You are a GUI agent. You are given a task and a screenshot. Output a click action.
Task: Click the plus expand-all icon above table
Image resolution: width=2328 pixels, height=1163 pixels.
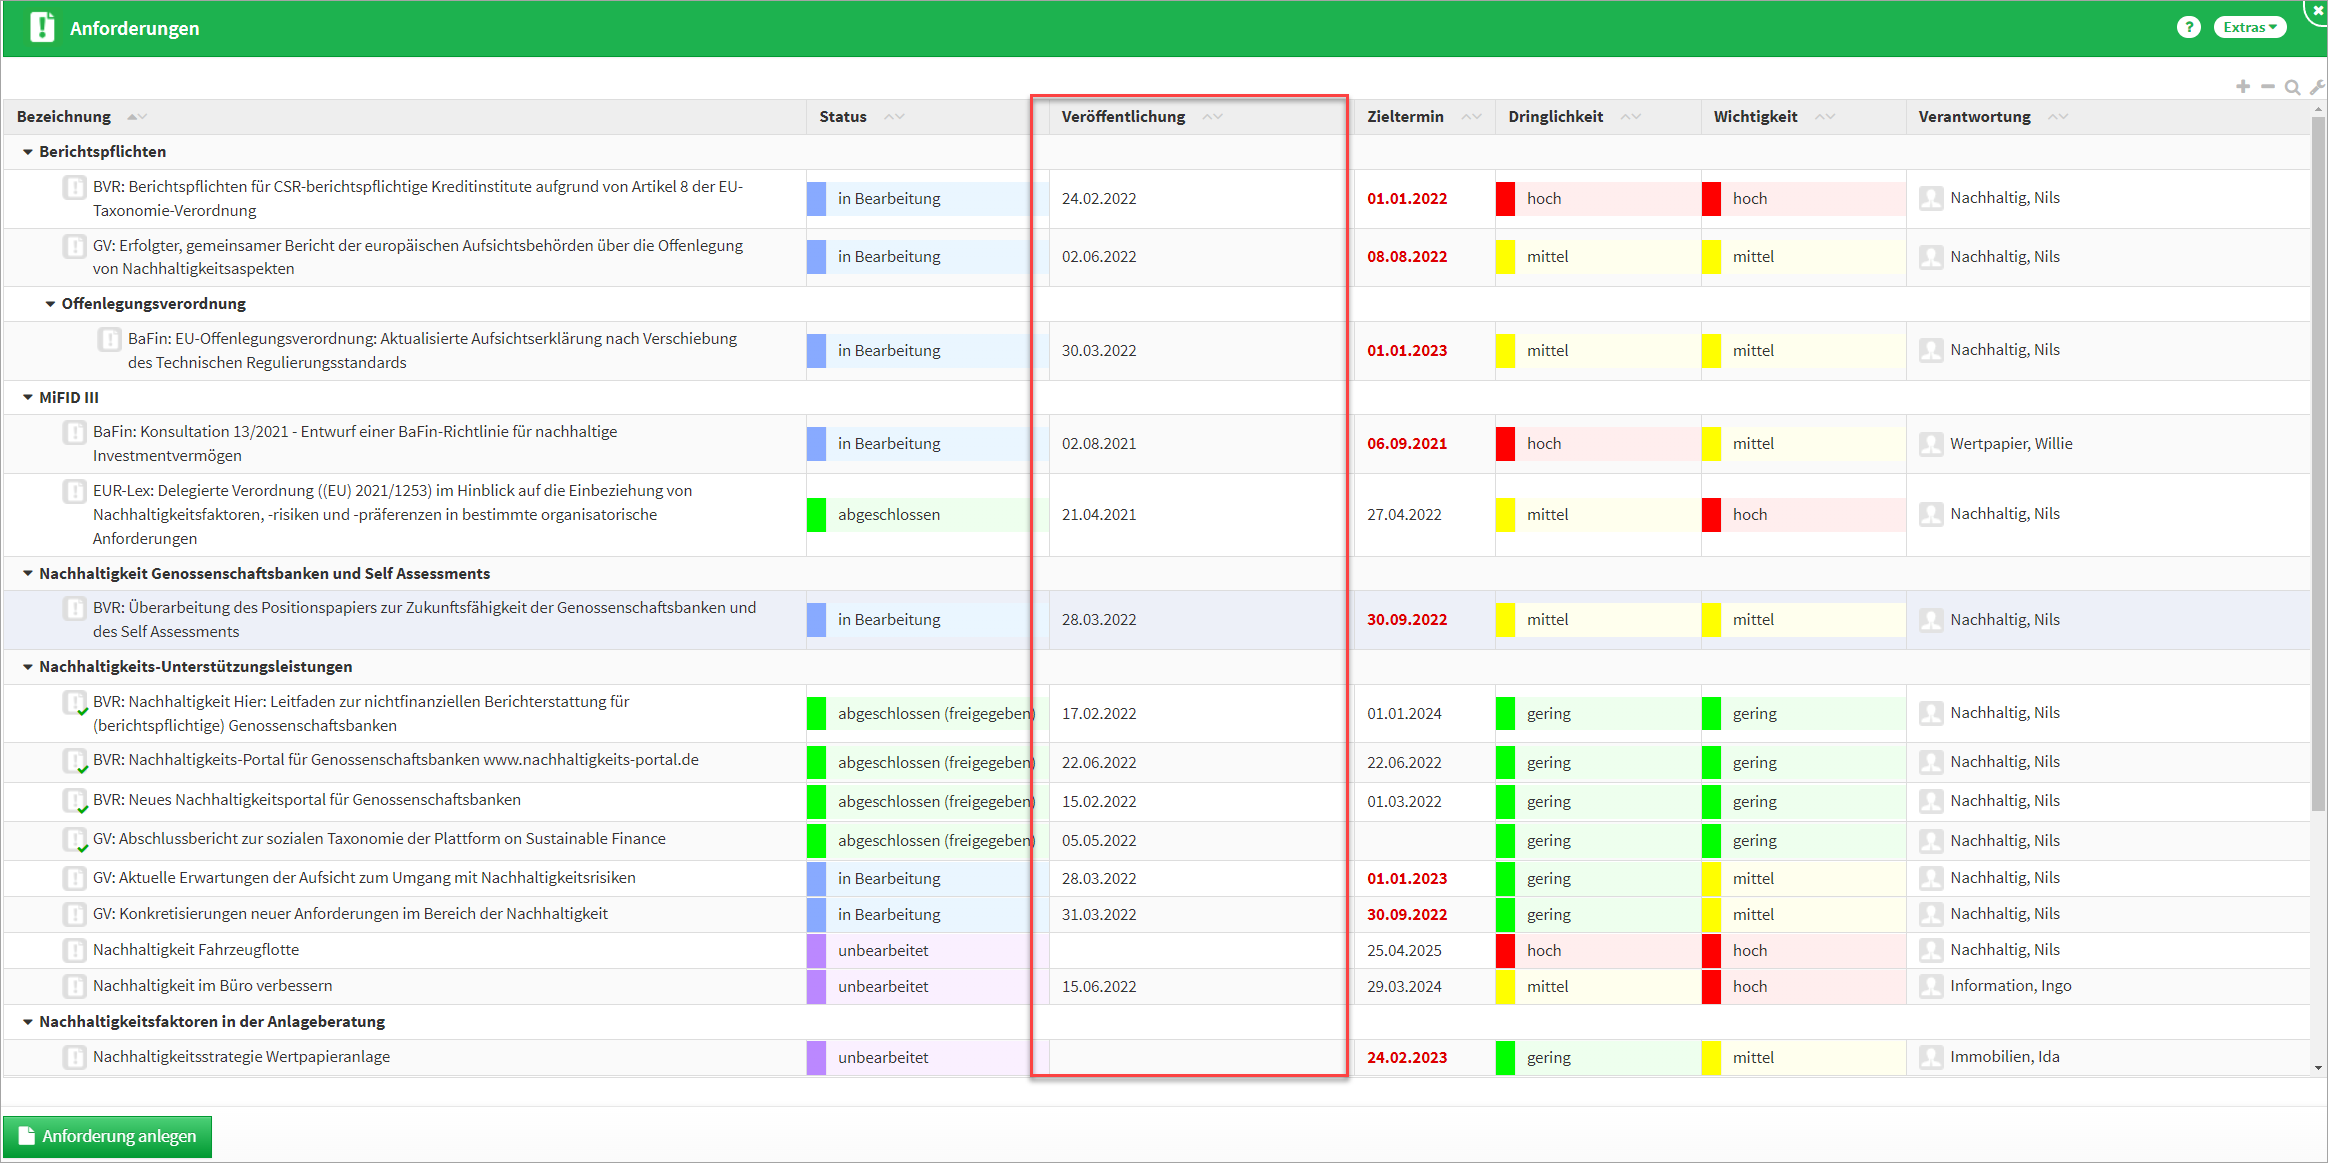click(x=2243, y=87)
